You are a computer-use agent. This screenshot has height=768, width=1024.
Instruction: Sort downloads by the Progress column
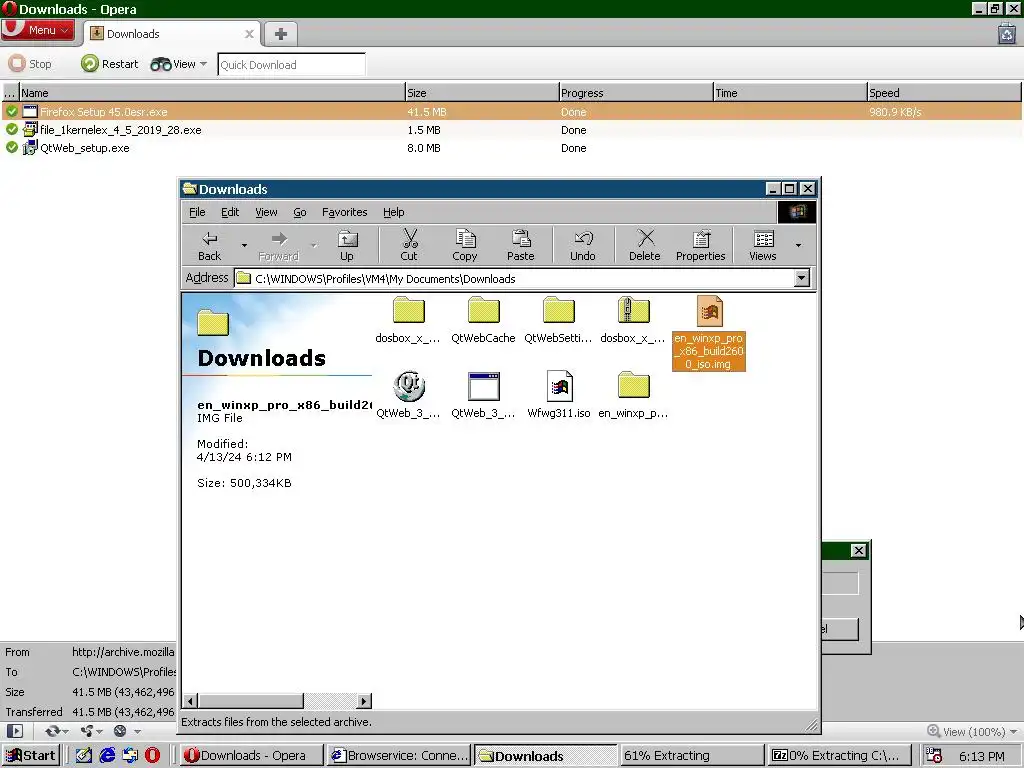[x=635, y=93]
